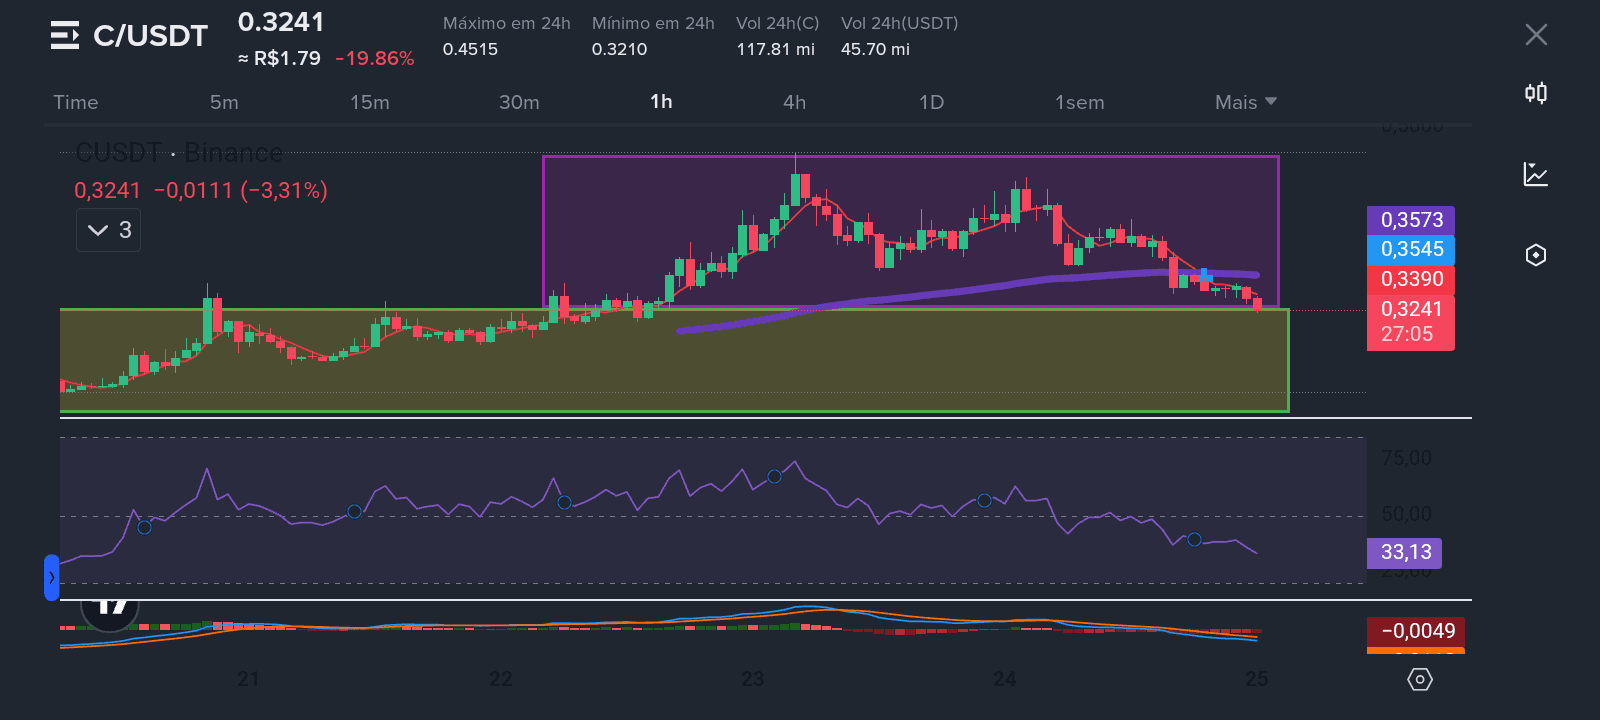1600x720 pixels.
Task: Click the 0,3390 red price label
Action: [x=1411, y=279]
